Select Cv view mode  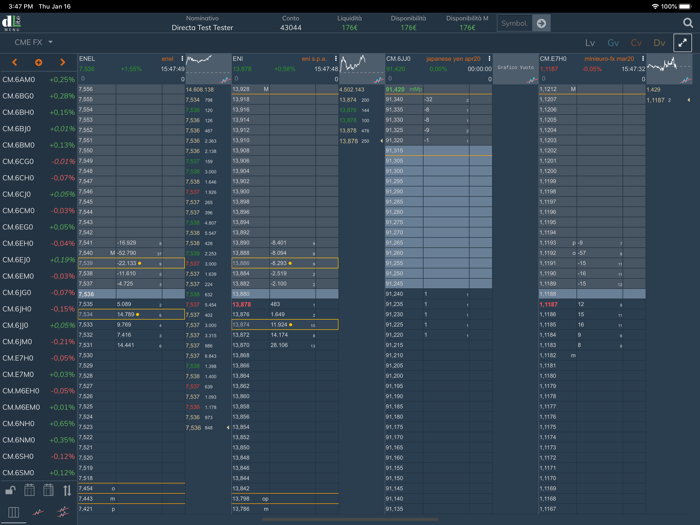pos(636,43)
